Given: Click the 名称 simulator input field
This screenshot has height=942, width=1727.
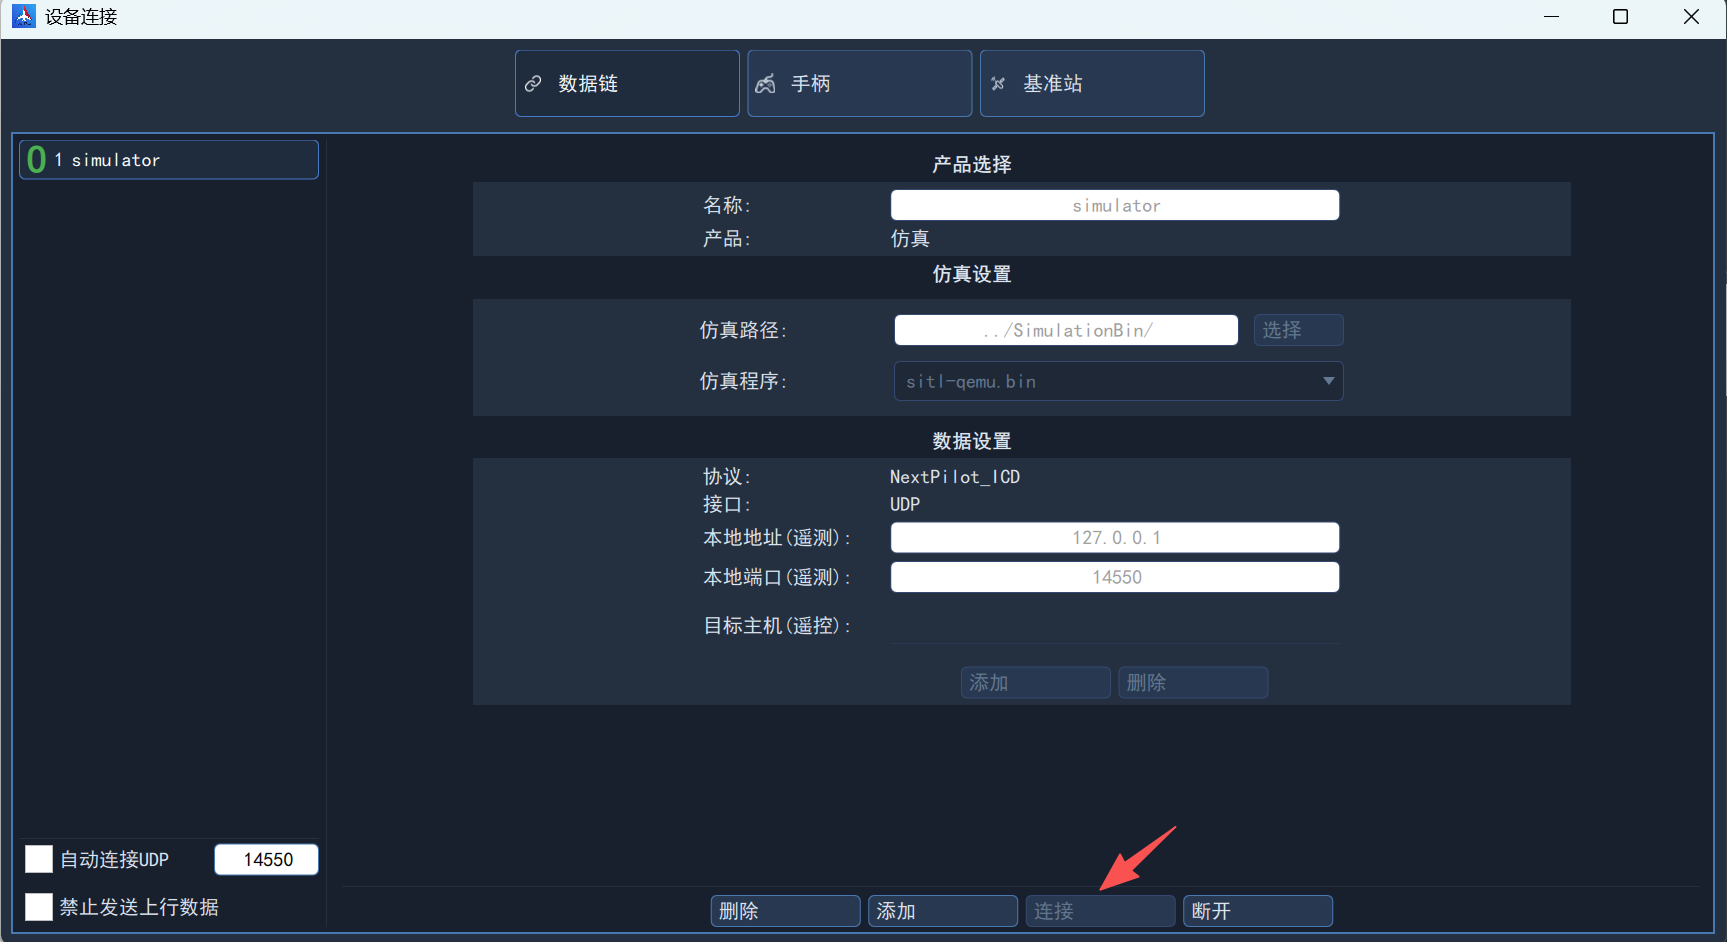Looking at the screenshot, I should pyautogui.click(x=1115, y=205).
